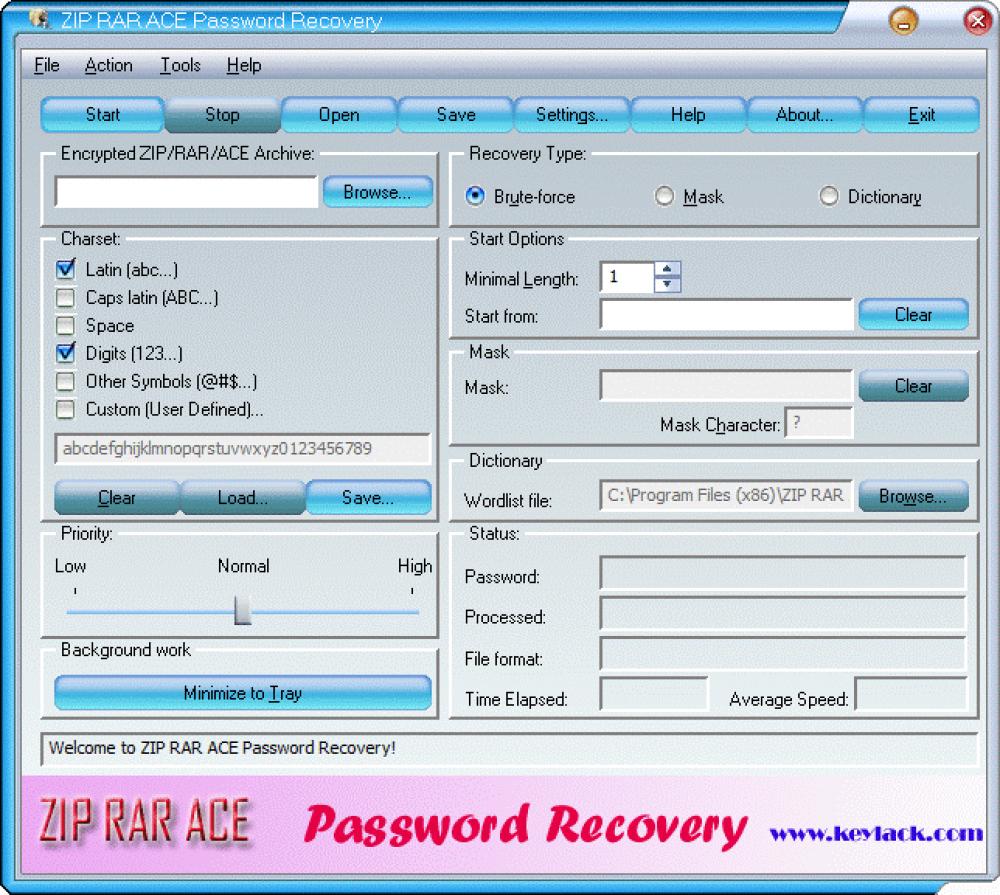Click the Start toolbar button
The width and height of the screenshot is (1000, 895).
click(x=101, y=114)
